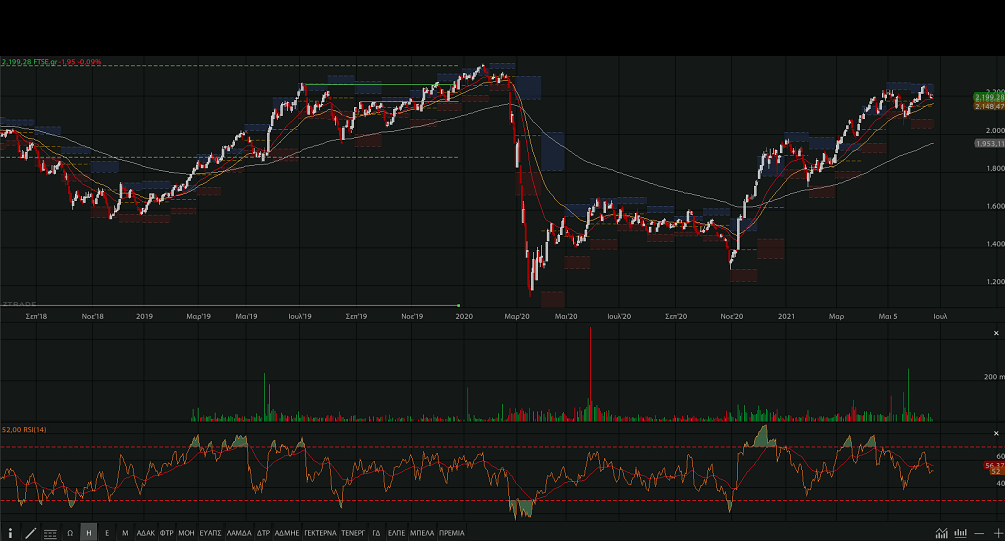Show the ΕΥΑΠΣ stock chart
Image resolution: width=1005 pixels, height=541 pixels.
(210, 533)
